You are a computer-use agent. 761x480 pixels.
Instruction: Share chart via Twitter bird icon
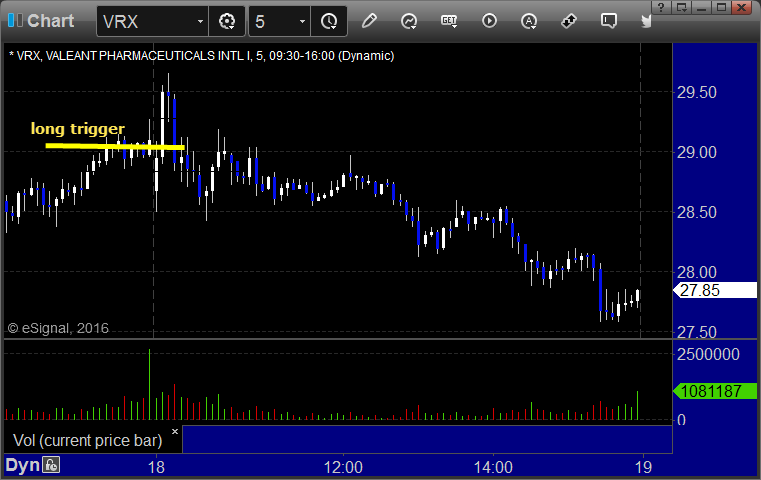tap(646, 21)
